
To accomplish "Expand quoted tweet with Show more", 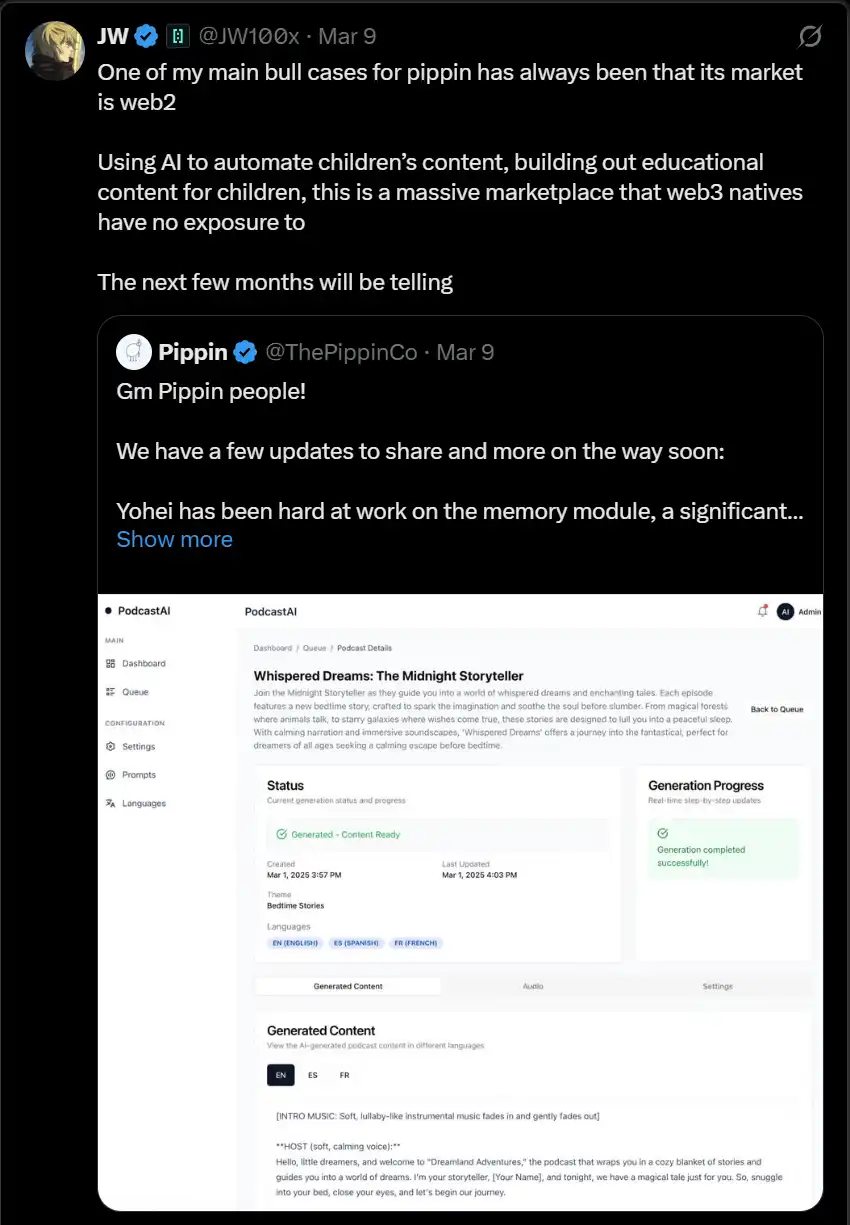I will (174, 539).
